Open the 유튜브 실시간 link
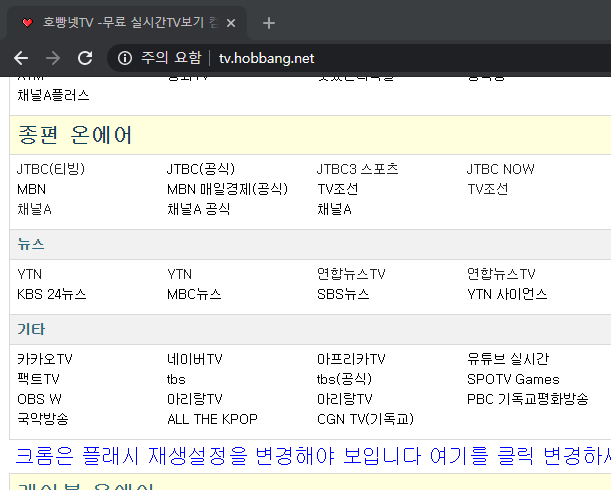611x490 pixels. click(508, 359)
